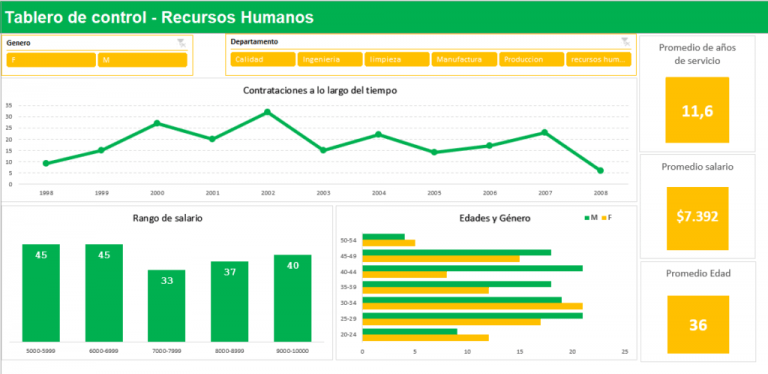The width and height of the screenshot is (768, 374).
Task: Clear the Genero slicer filter icon
Action: pyautogui.click(x=182, y=43)
